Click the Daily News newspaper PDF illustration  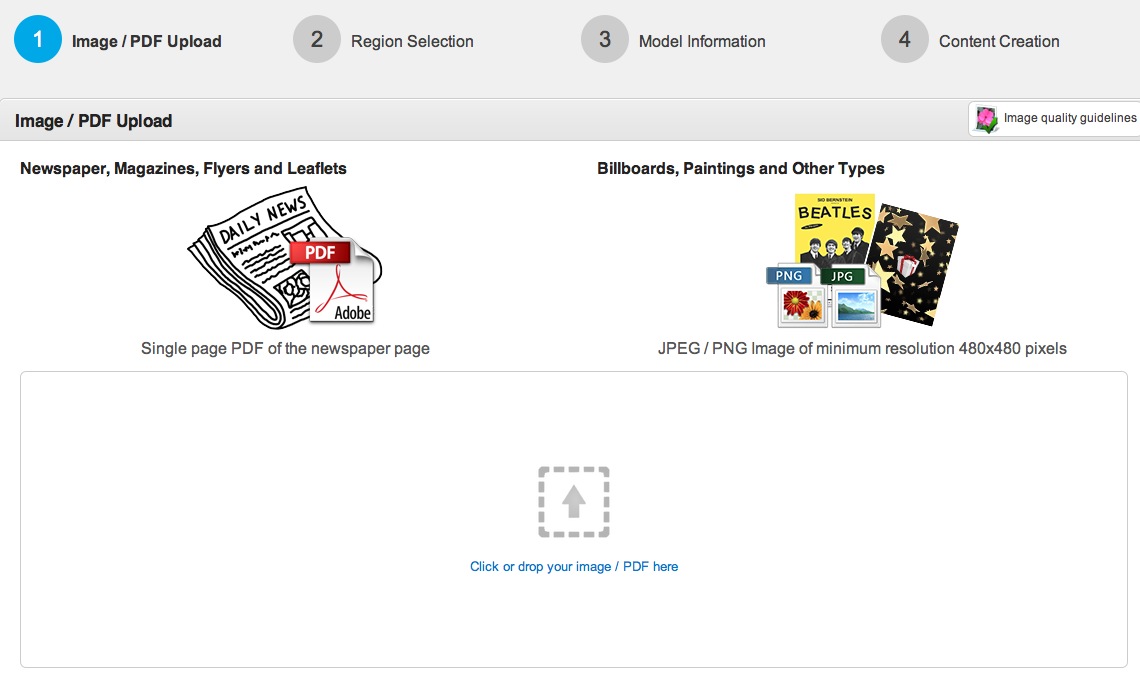click(x=284, y=258)
